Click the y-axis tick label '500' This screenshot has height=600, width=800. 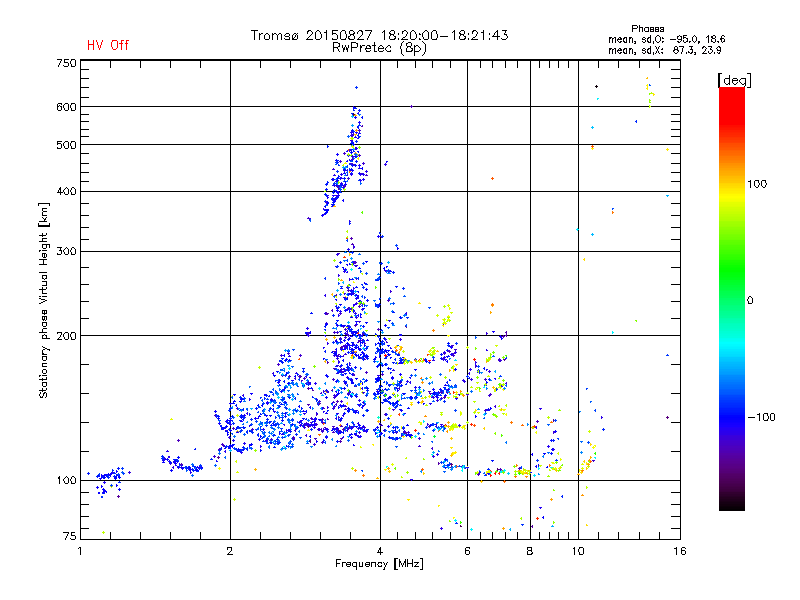click(x=66, y=145)
